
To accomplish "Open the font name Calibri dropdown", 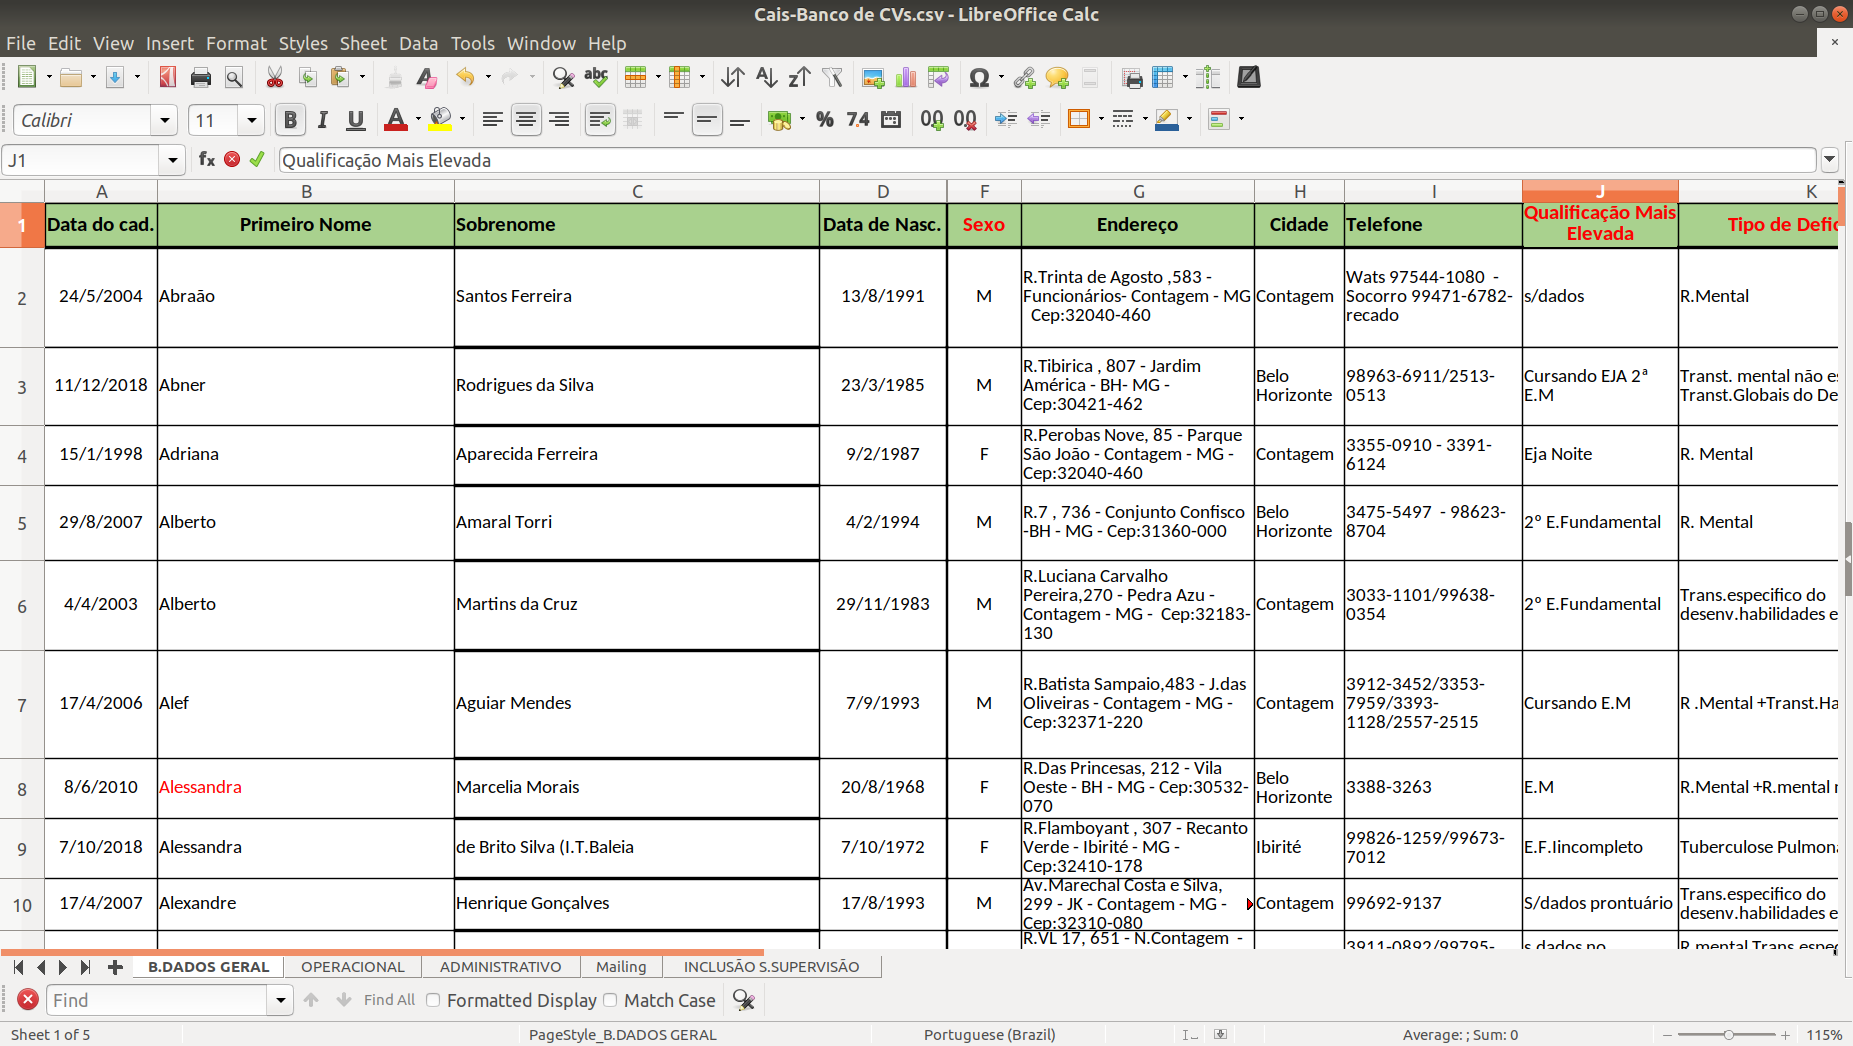I will (165, 120).
